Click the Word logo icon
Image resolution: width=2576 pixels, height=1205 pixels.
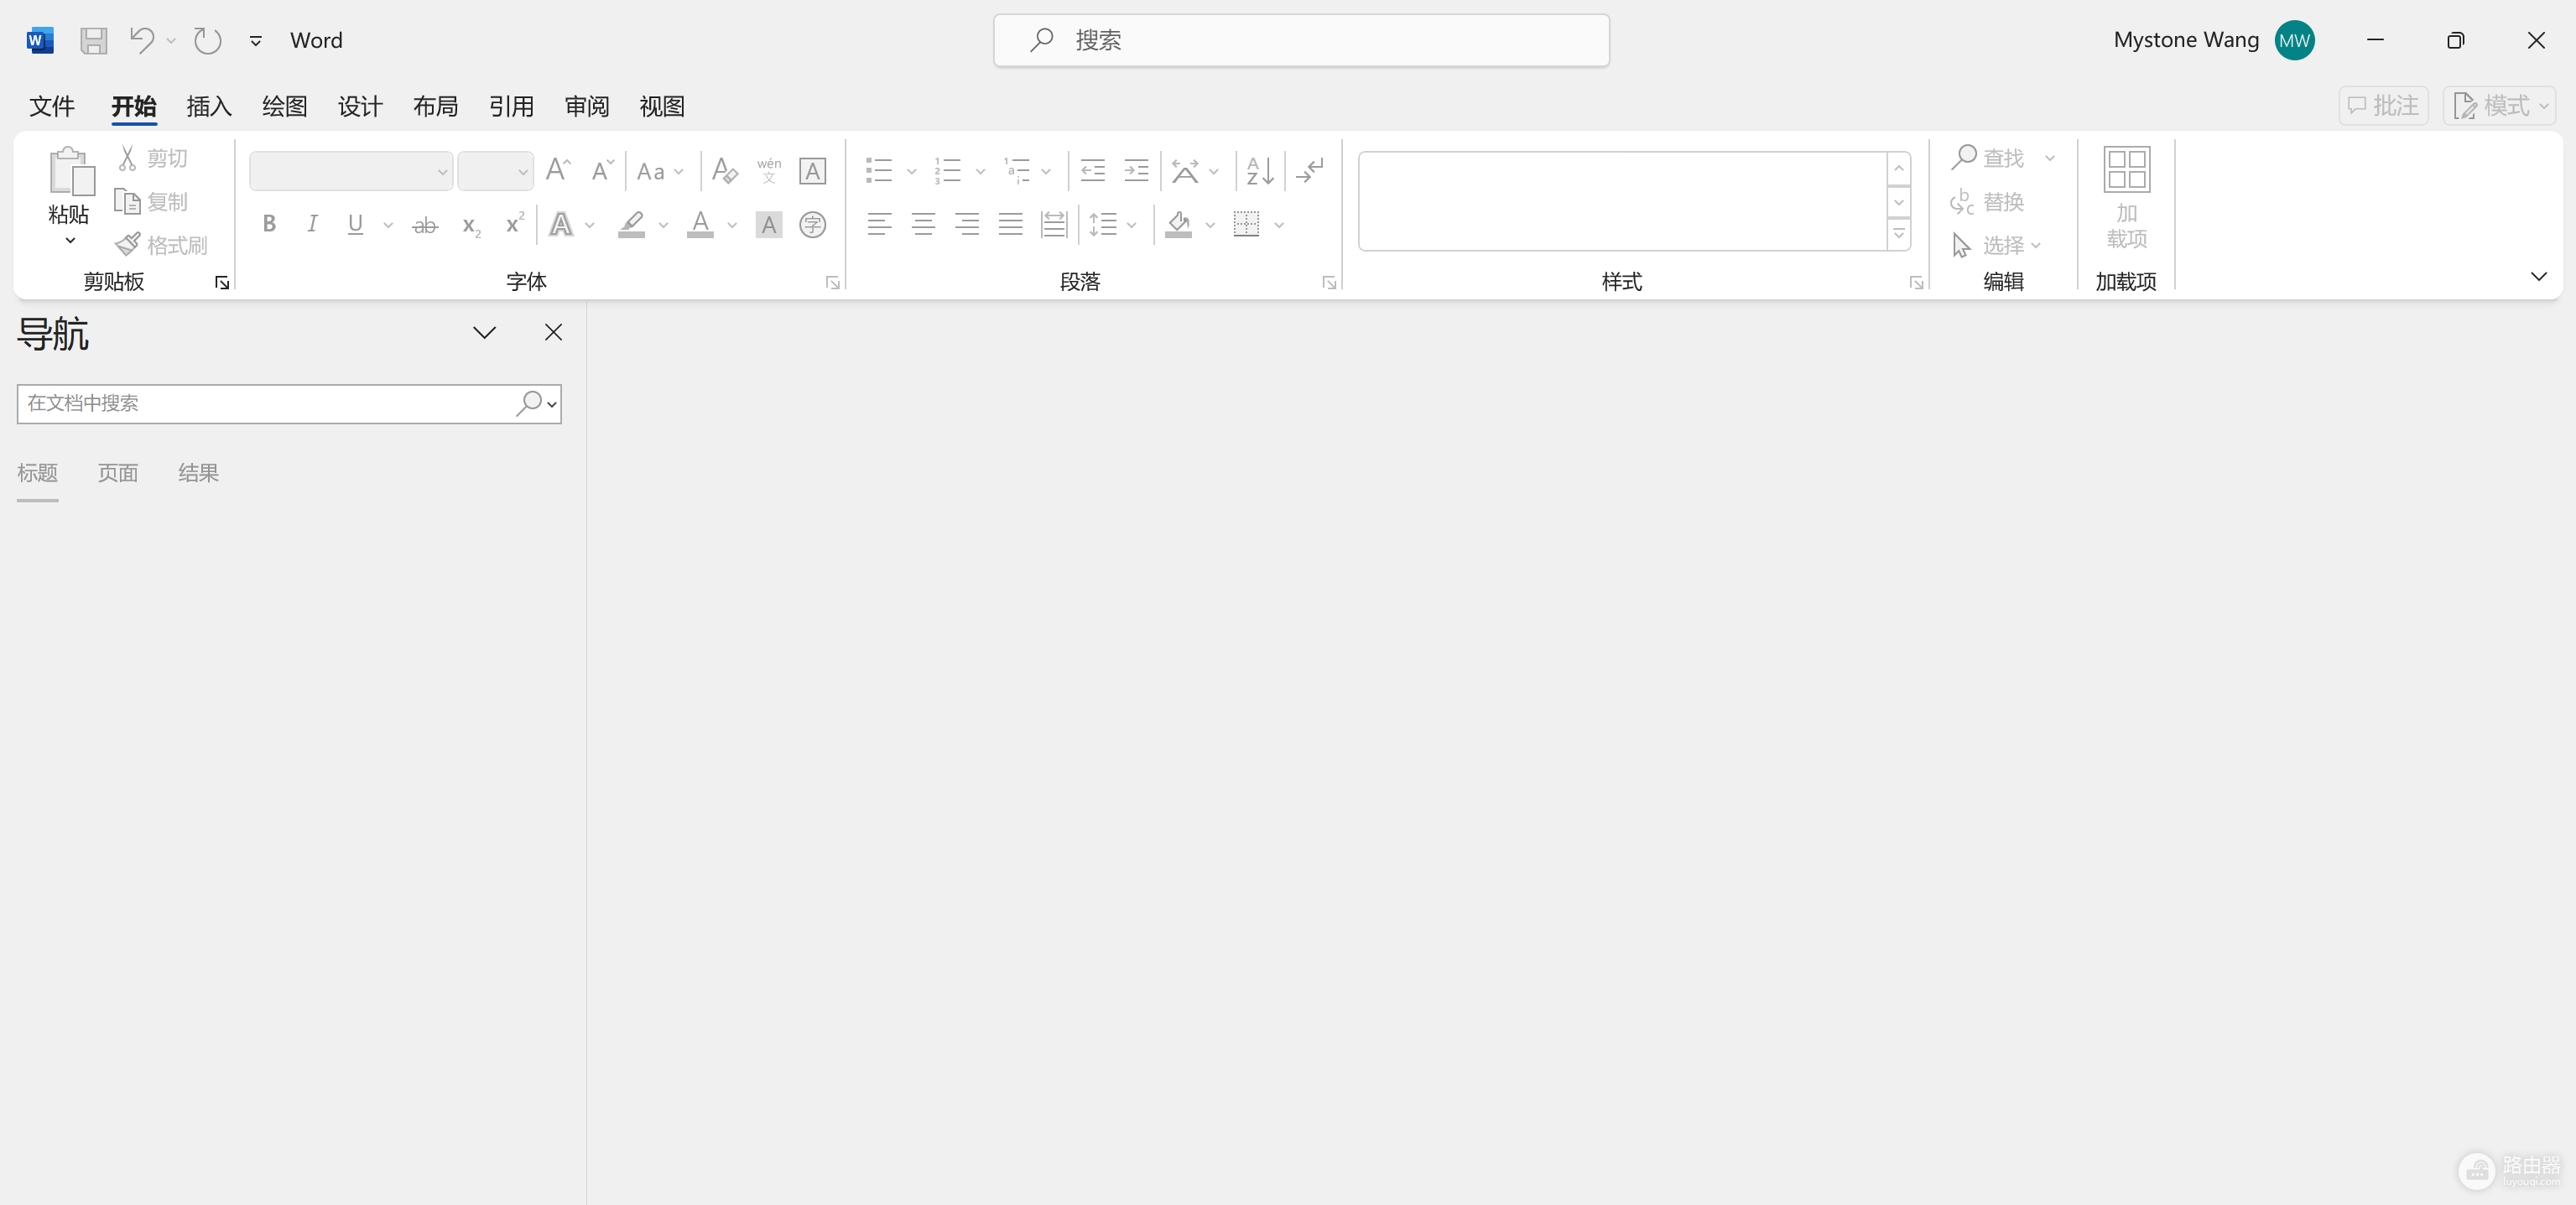point(40,40)
